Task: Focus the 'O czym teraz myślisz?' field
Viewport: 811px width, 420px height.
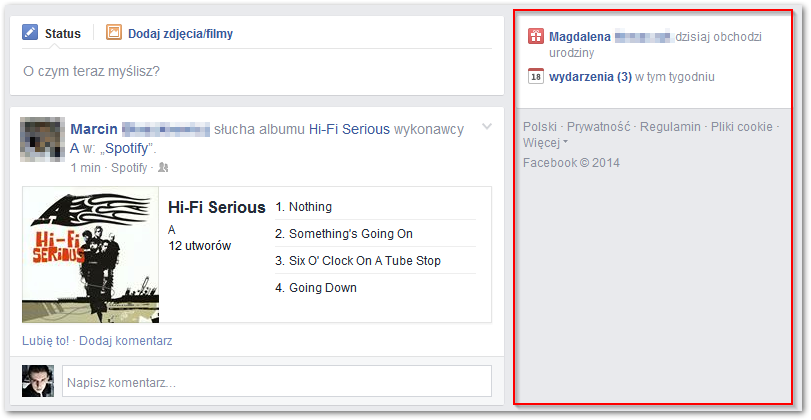Action: pyautogui.click(x=257, y=71)
